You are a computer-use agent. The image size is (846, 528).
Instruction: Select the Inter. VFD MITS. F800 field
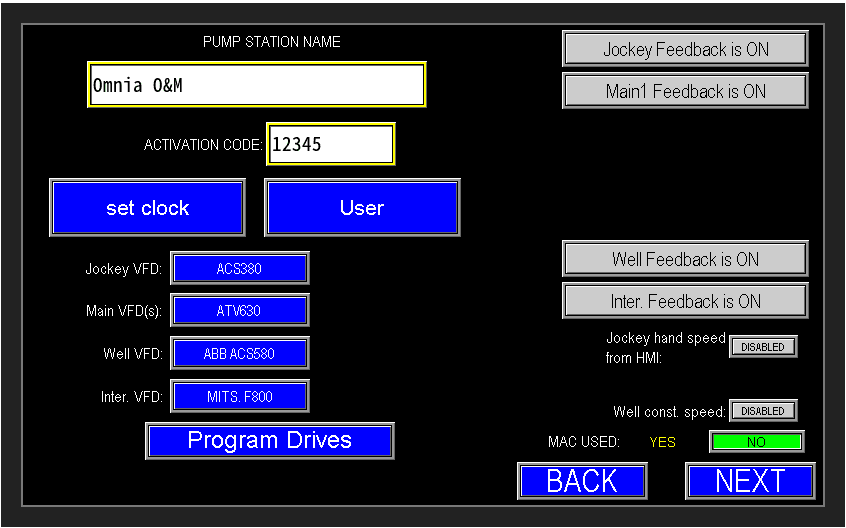[x=239, y=396]
